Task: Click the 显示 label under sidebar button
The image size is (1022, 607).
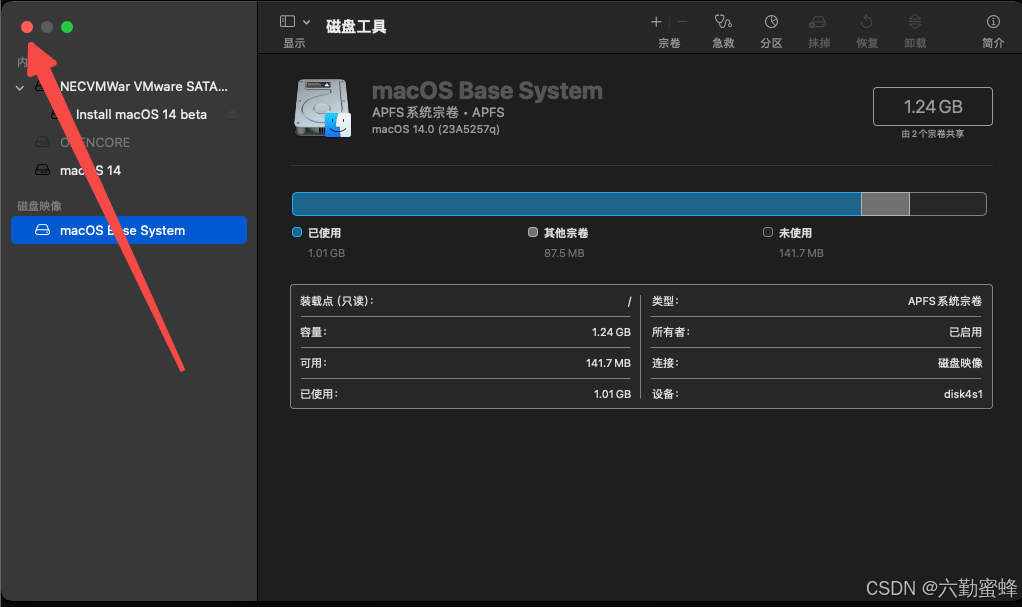Action: click(x=294, y=43)
